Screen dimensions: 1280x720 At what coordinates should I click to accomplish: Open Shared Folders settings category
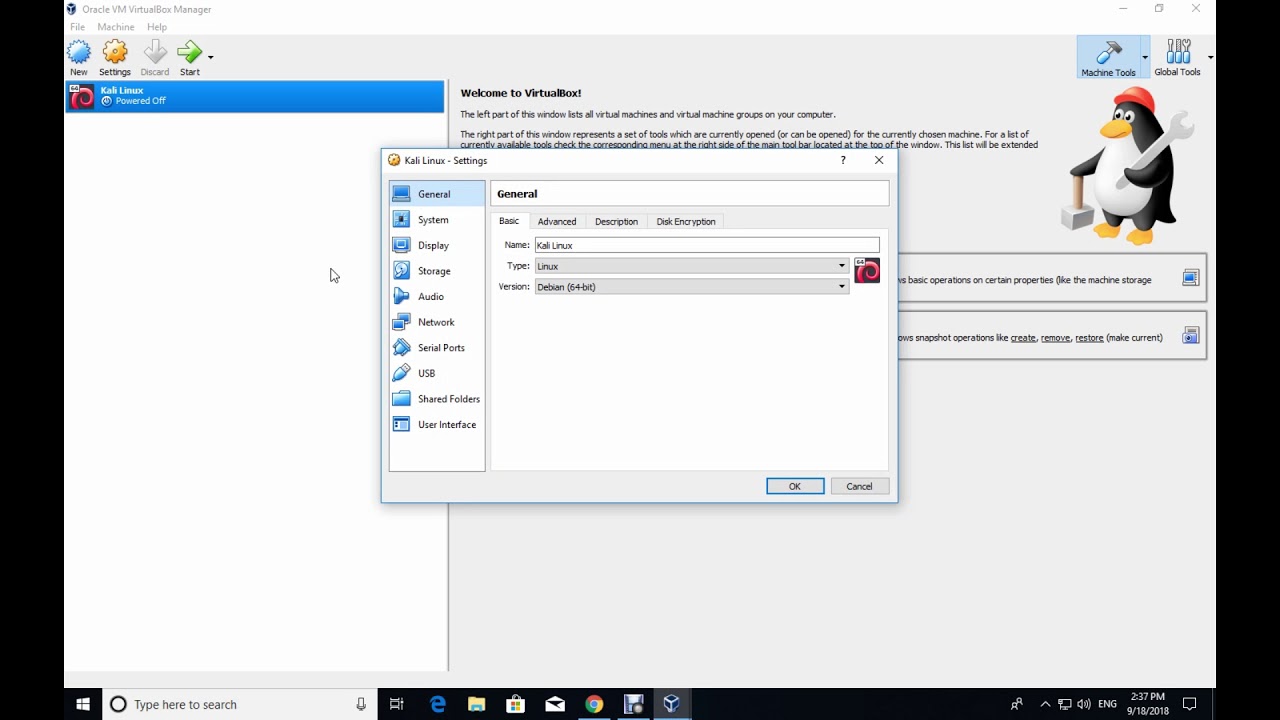(437, 399)
